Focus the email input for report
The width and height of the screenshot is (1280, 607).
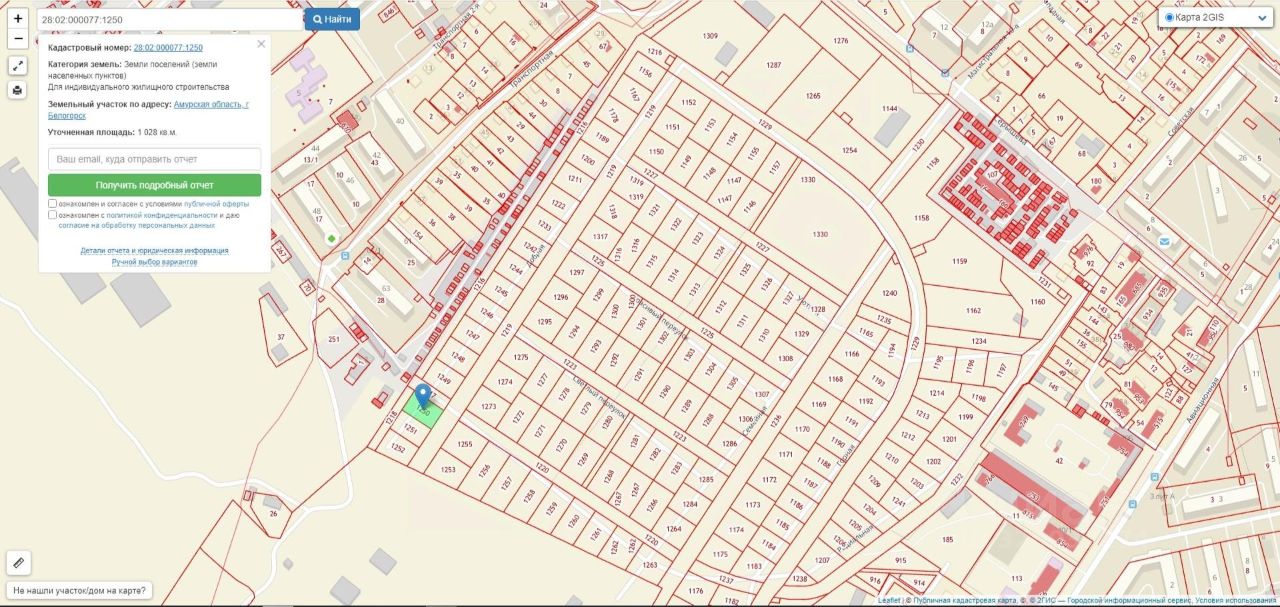[155, 159]
